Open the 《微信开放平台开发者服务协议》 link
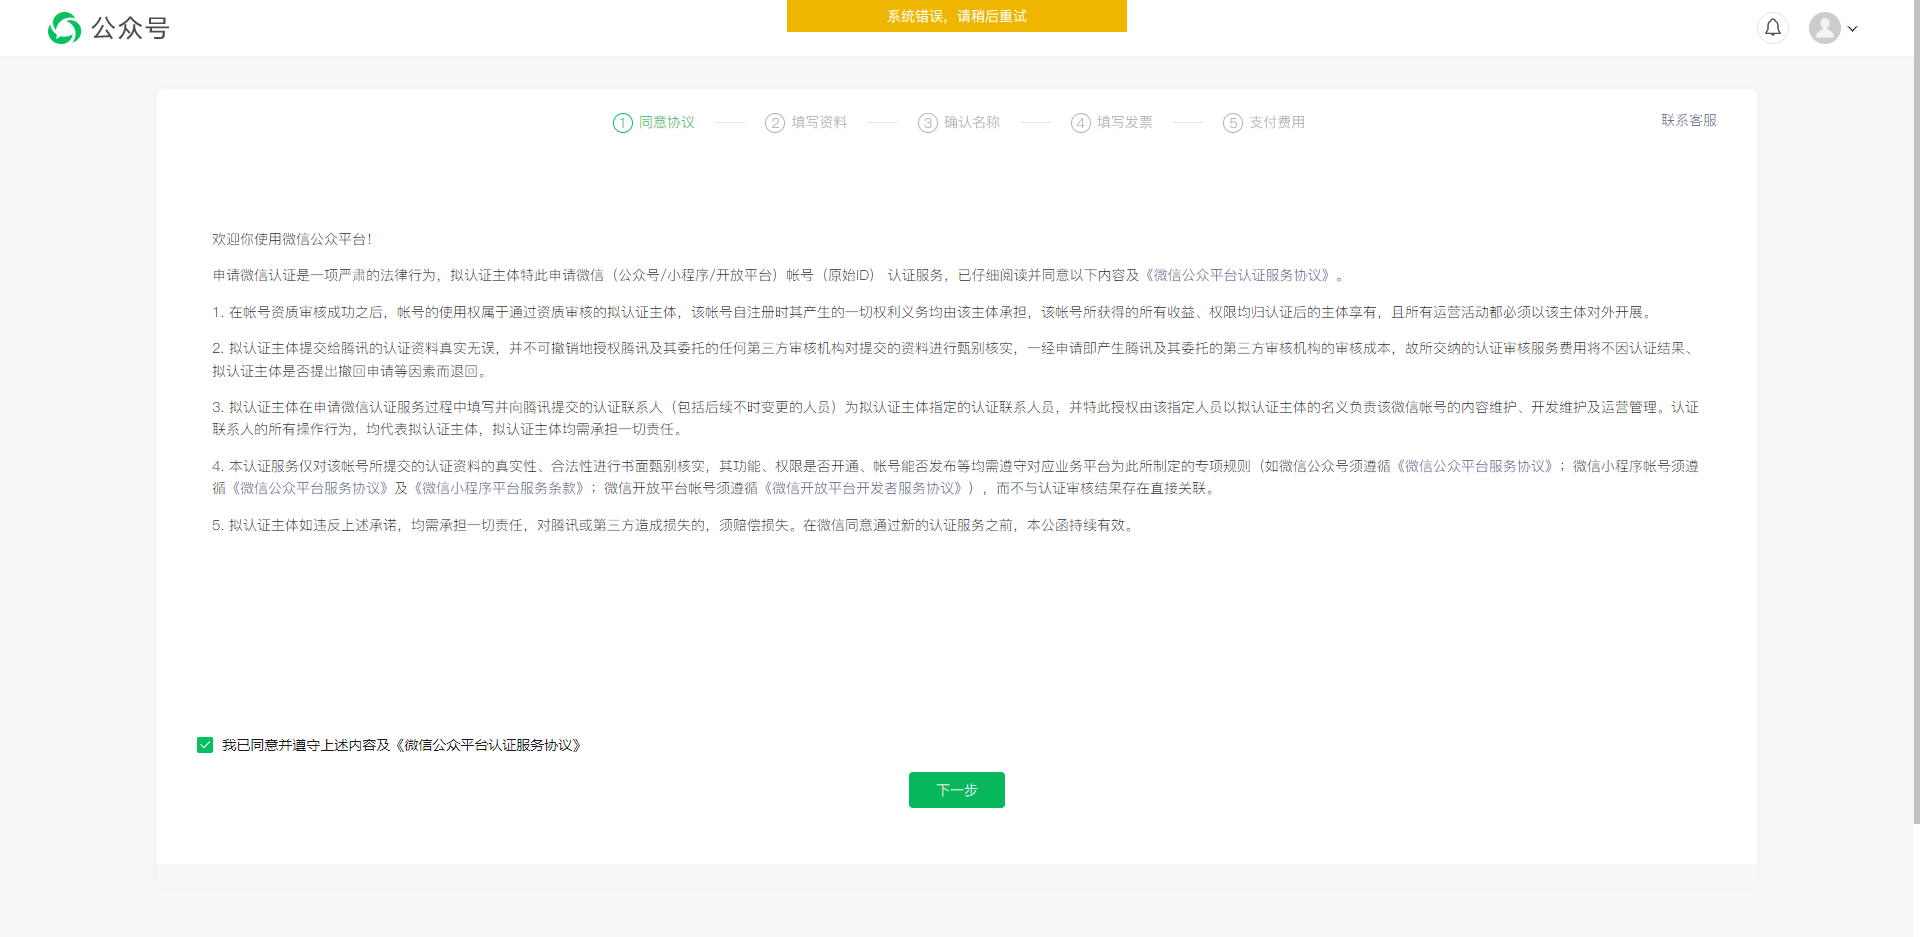The image size is (1920, 937). click(x=863, y=488)
